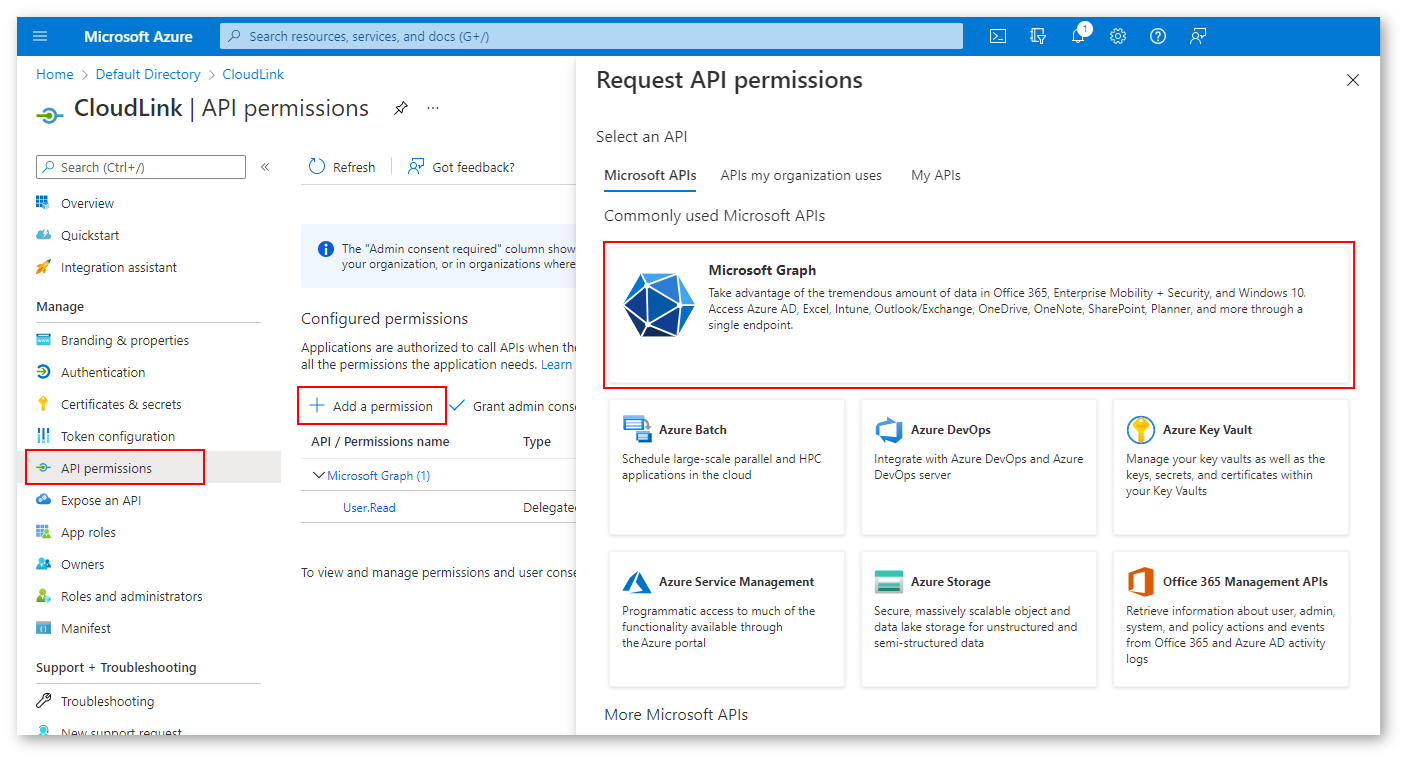Pin CloudLink blade with the pin icon
The height and width of the screenshot is (761, 1406).
[401, 108]
